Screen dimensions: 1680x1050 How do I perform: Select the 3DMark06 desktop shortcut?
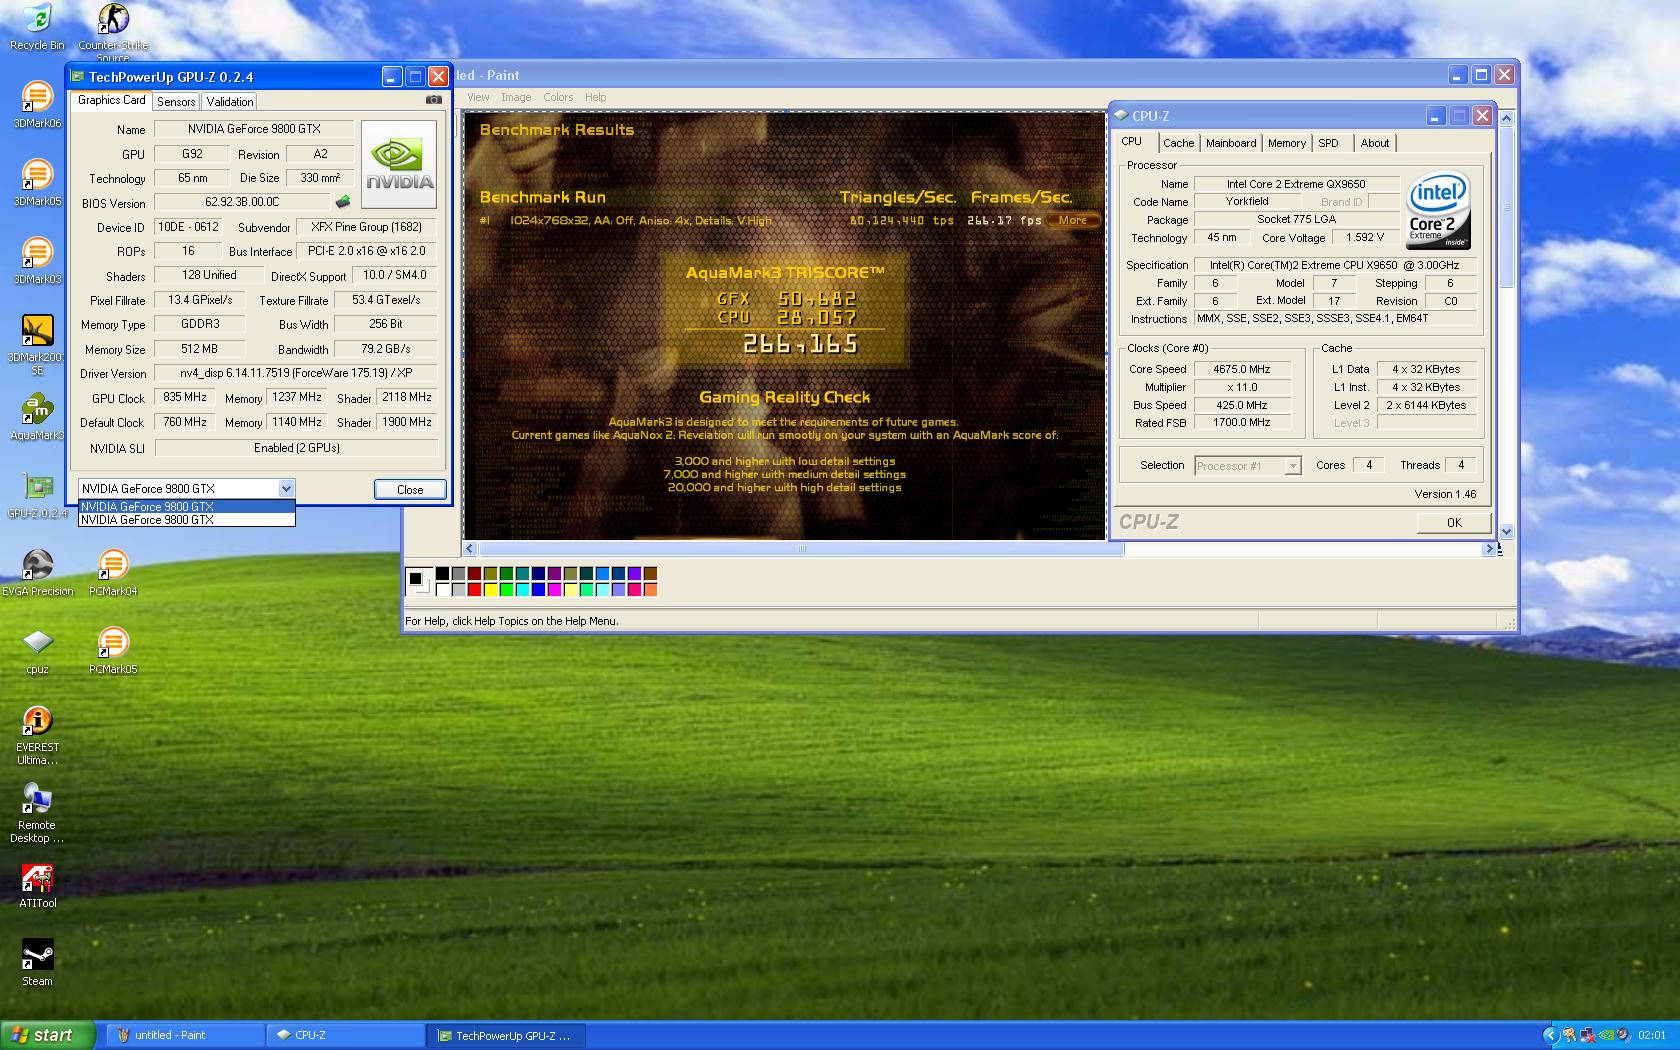(37, 105)
